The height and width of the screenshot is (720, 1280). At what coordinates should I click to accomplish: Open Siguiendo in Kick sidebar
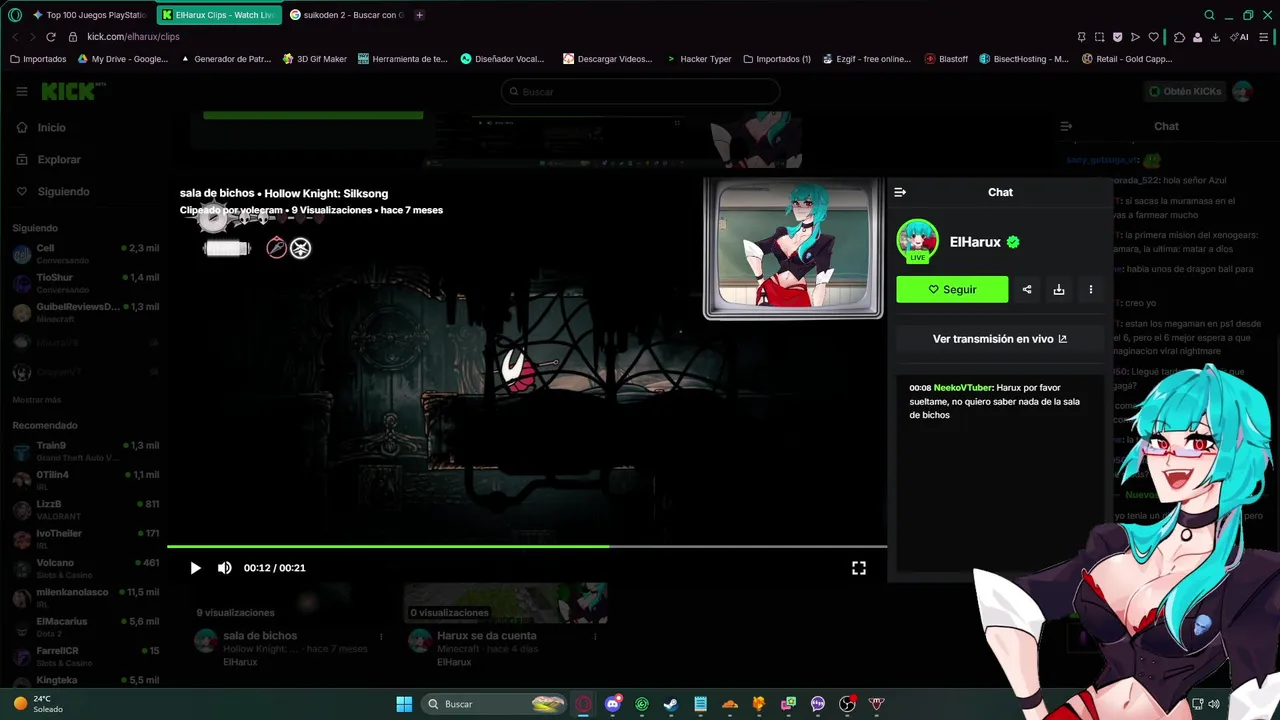[x=63, y=192]
